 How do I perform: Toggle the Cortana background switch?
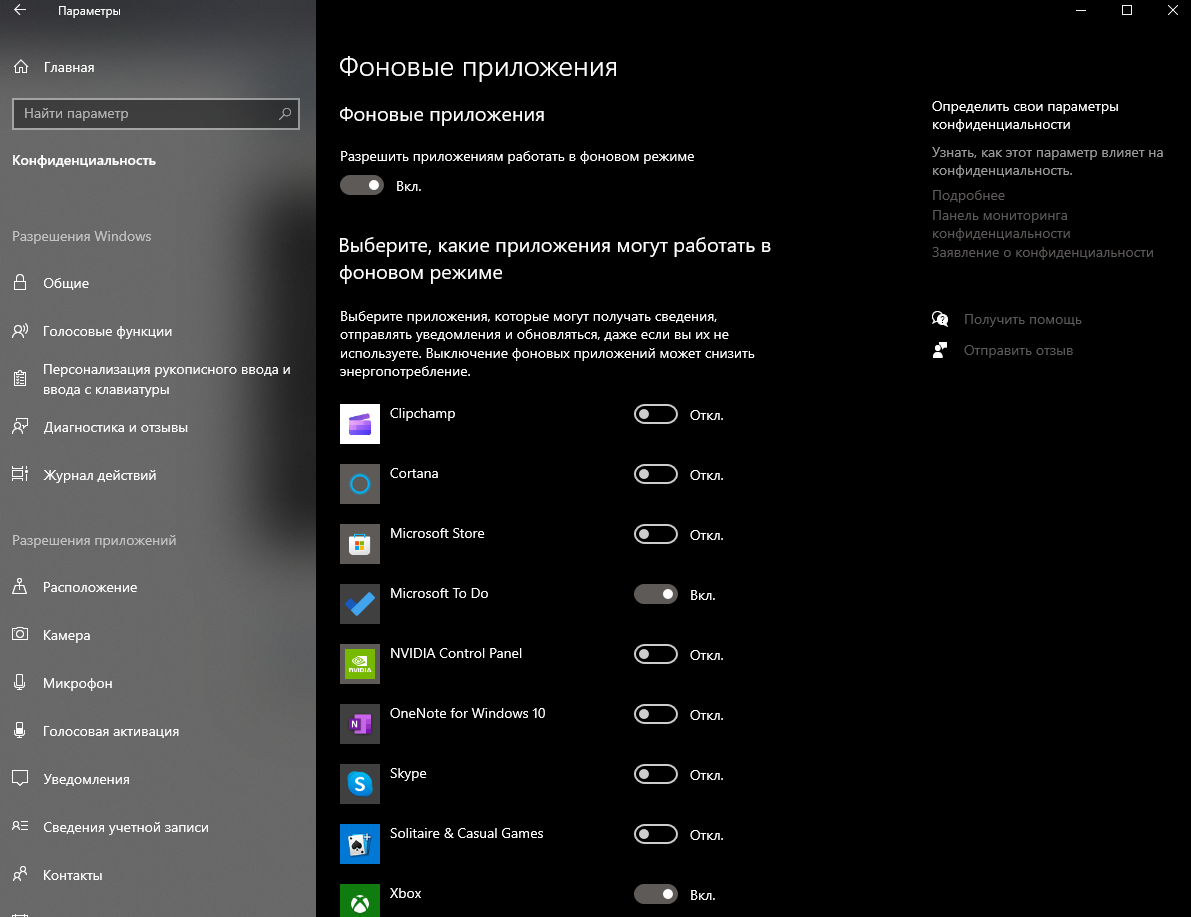click(656, 475)
